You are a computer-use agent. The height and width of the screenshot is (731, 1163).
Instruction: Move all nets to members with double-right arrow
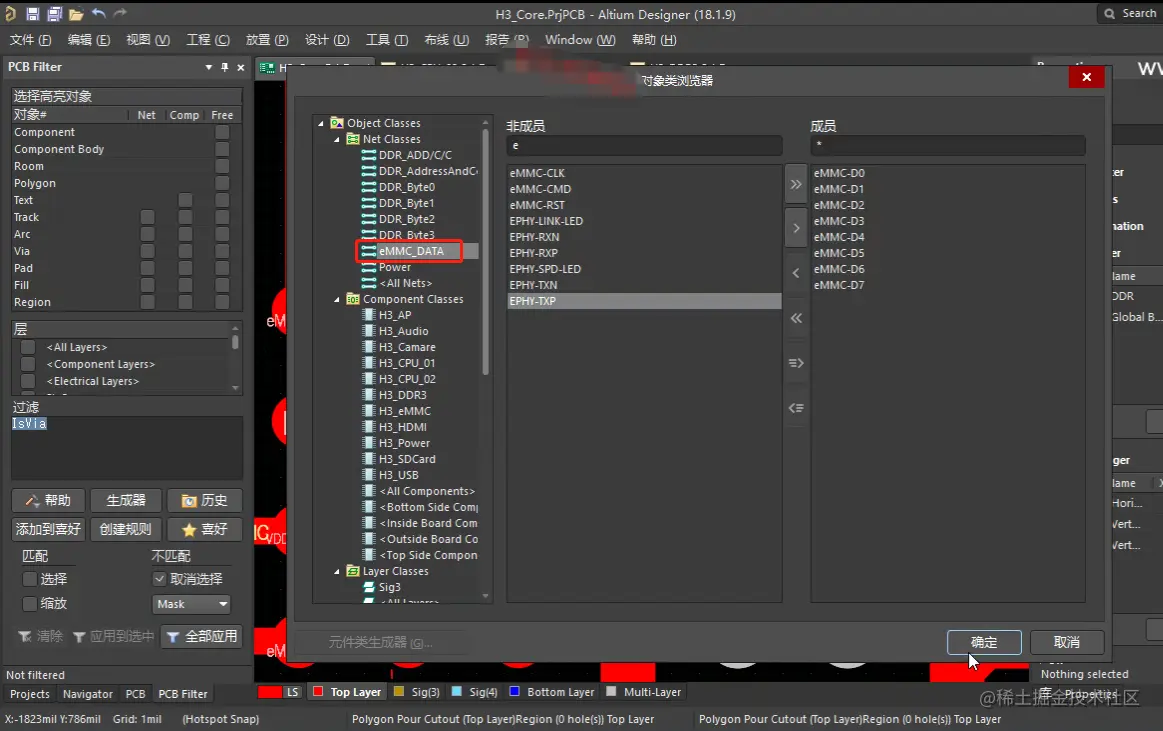coord(796,184)
